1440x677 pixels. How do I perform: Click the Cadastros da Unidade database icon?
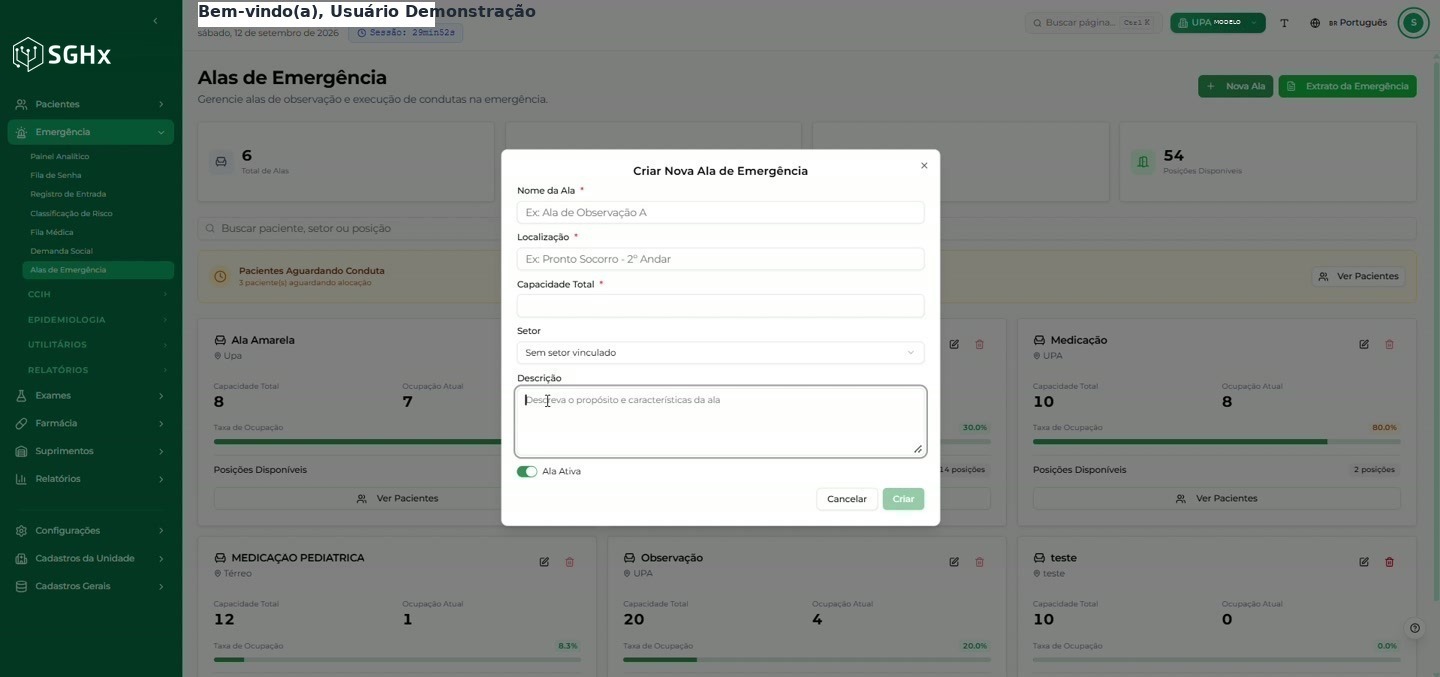tap(21, 559)
